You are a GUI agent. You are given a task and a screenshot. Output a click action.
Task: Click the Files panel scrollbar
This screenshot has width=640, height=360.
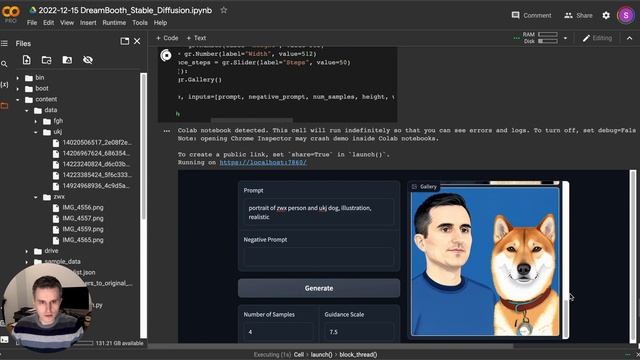[143, 146]
